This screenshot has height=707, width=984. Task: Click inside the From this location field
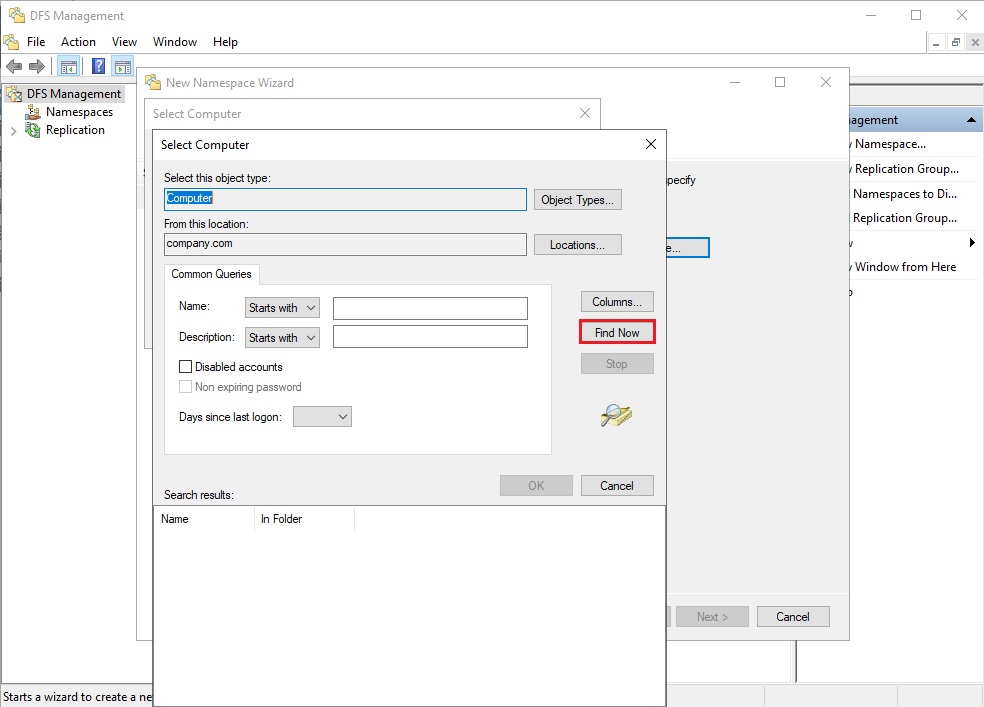pos(344,243)
